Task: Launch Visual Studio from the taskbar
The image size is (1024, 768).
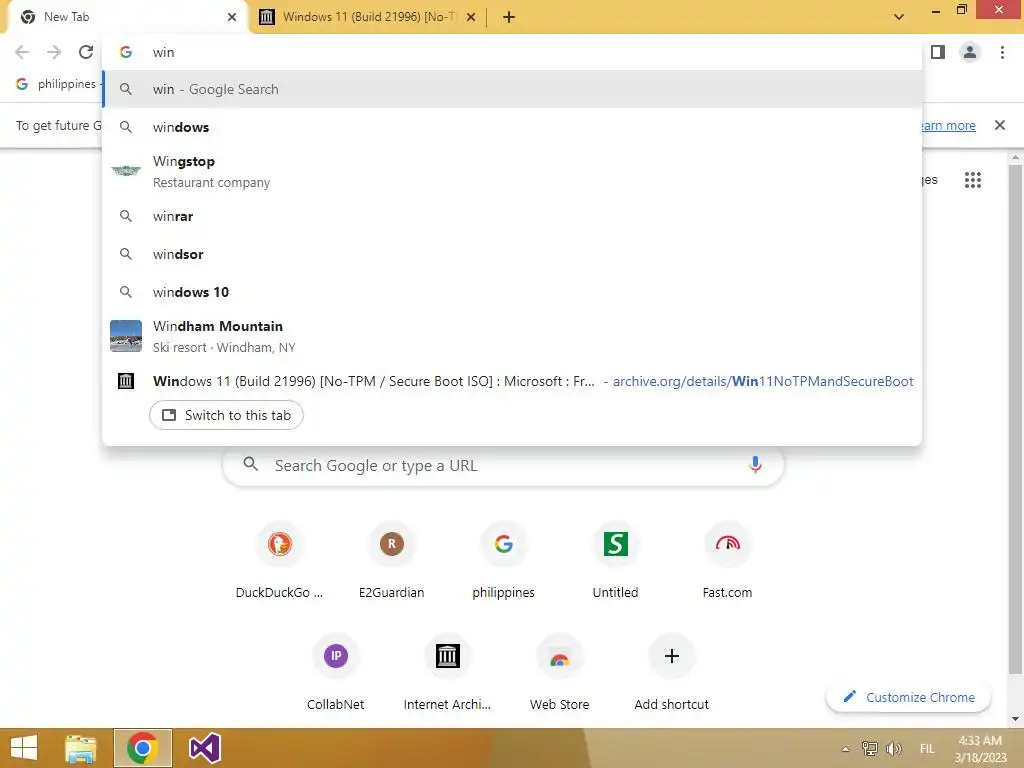Action: click(204, 748)
